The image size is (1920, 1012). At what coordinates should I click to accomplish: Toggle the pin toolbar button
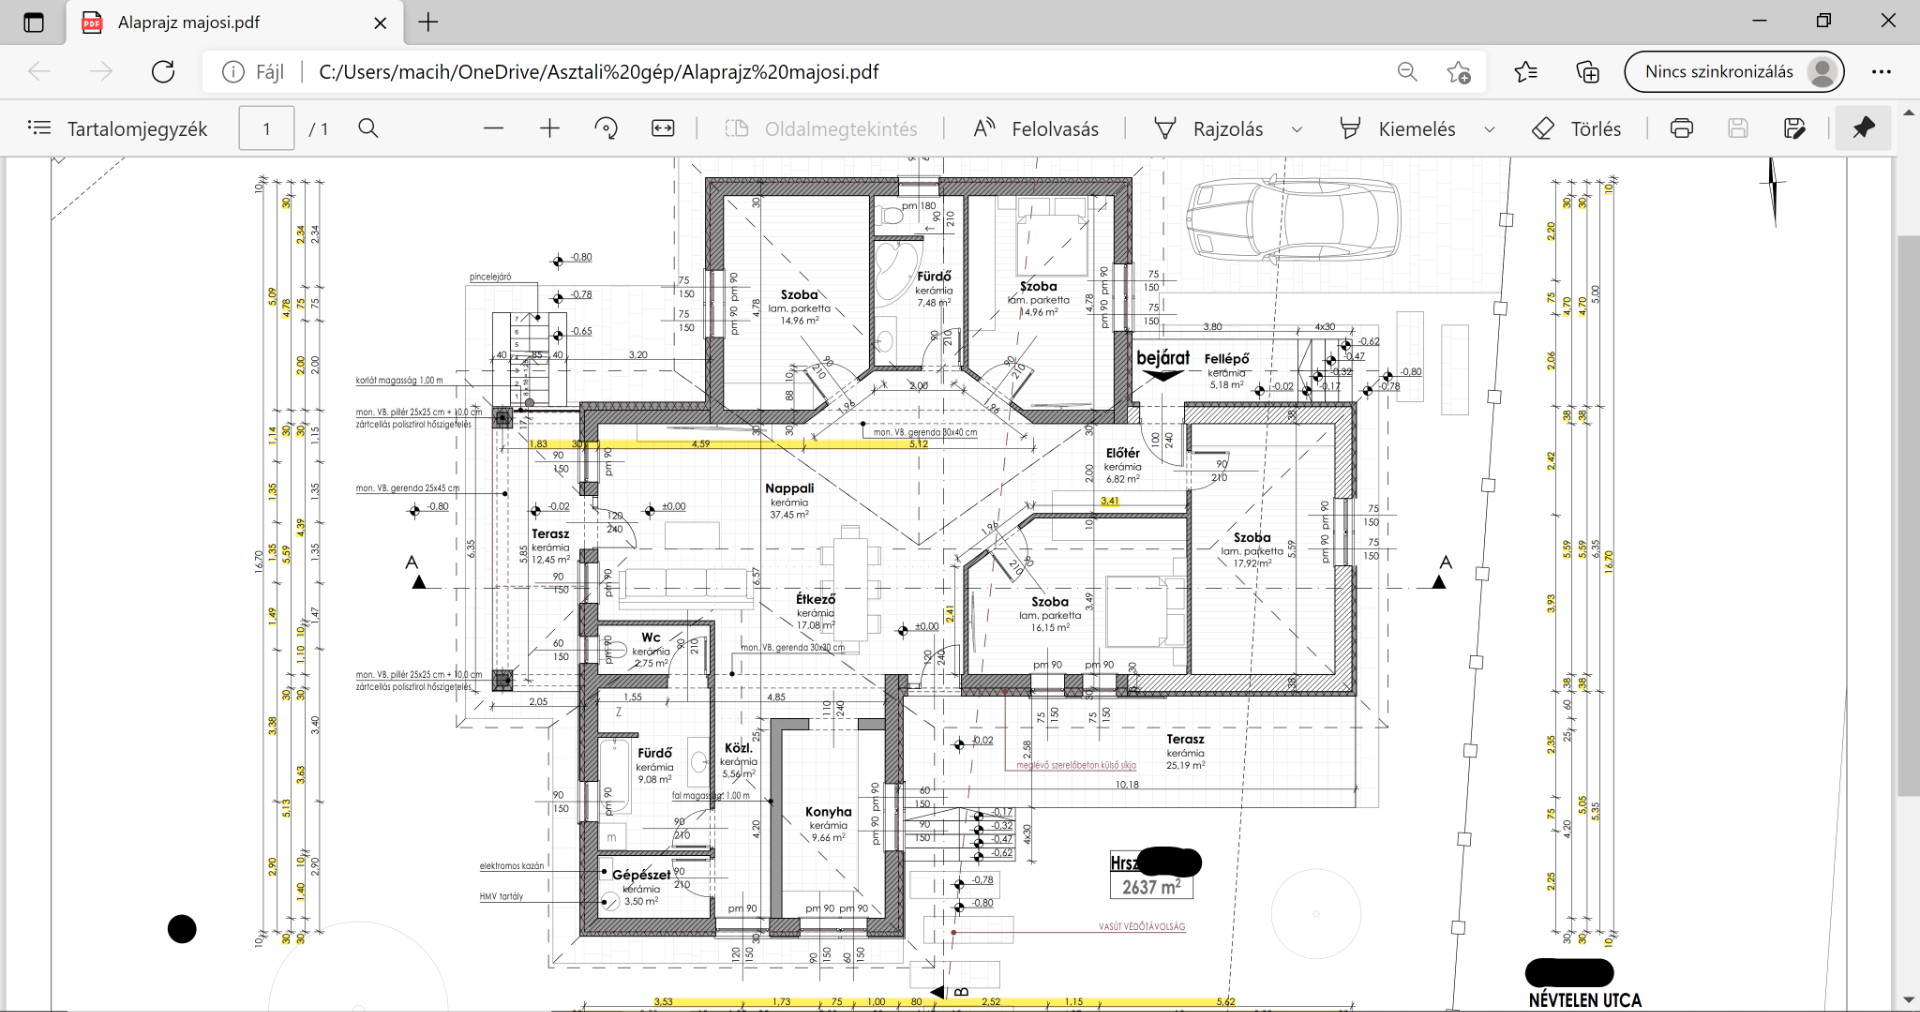pyautogui.click(x=1863, y=129)
